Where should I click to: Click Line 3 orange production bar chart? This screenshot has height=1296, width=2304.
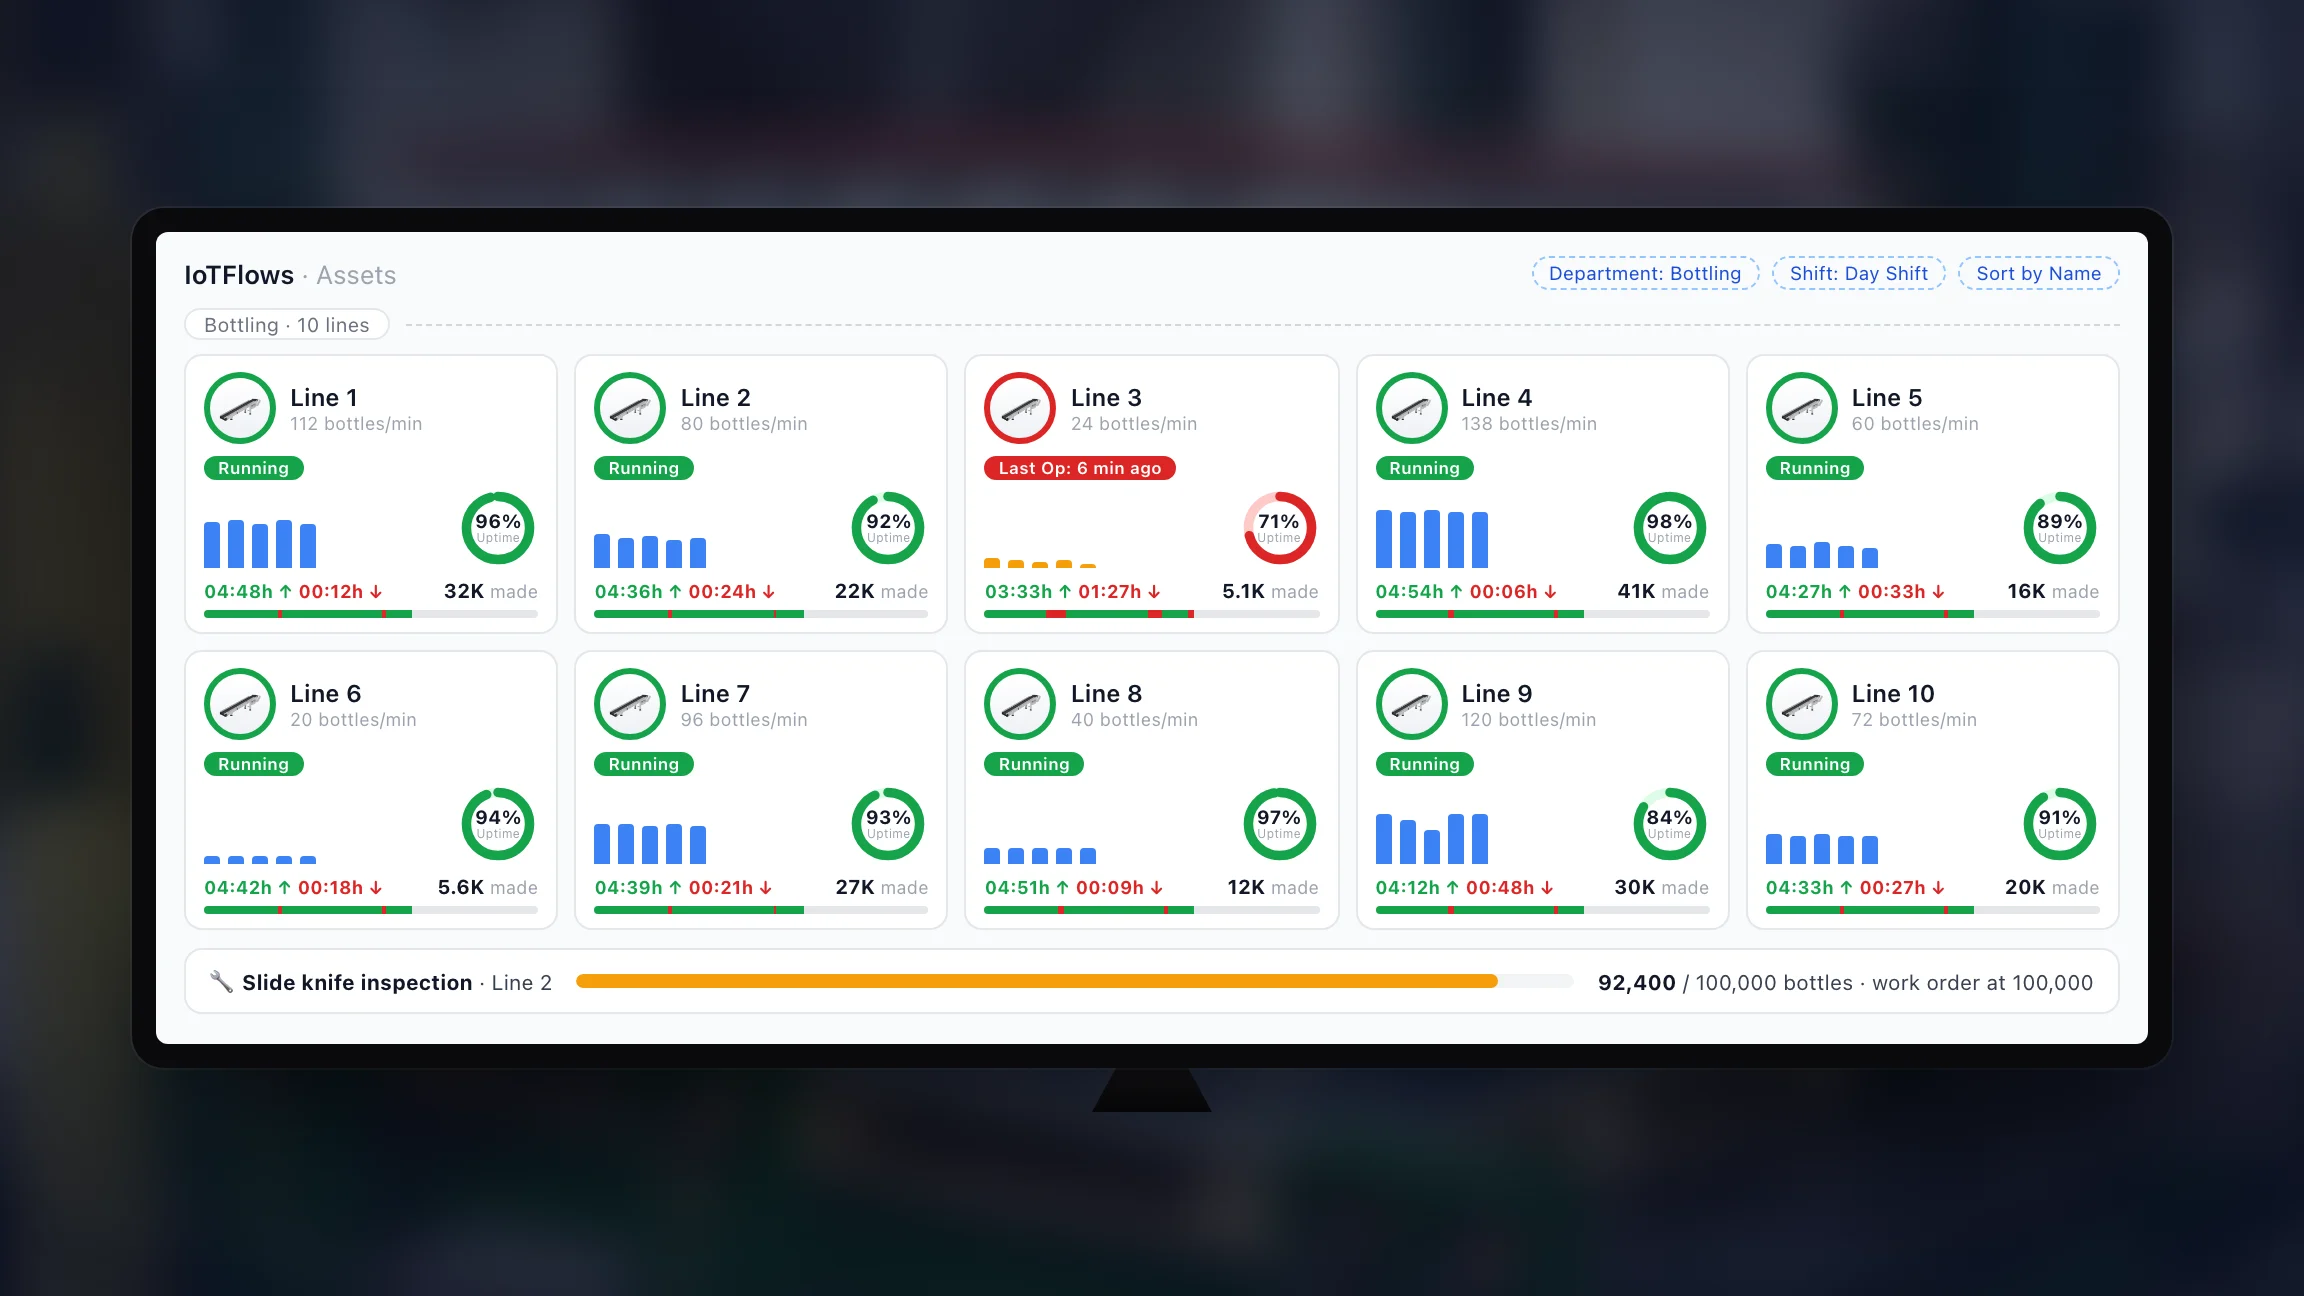[x=1040, y=563]
